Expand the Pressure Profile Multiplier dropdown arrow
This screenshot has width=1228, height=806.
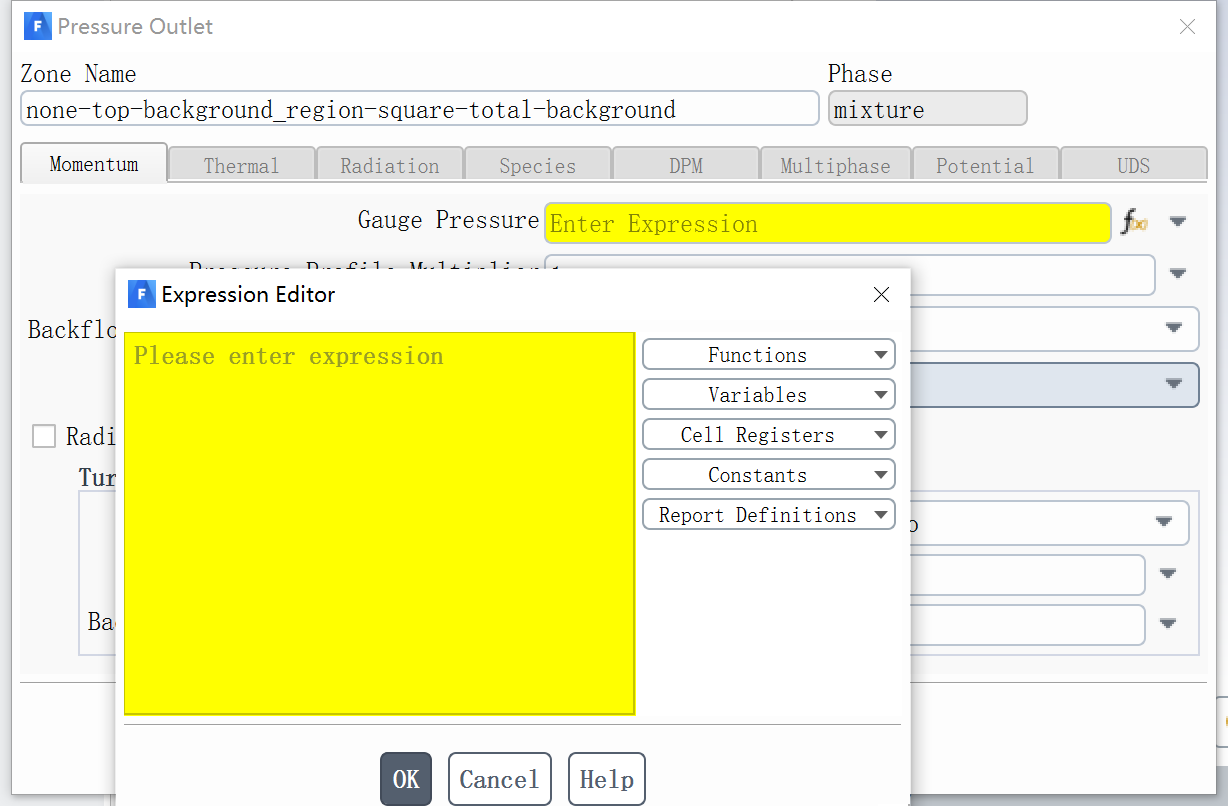[x=1178, y=273]
